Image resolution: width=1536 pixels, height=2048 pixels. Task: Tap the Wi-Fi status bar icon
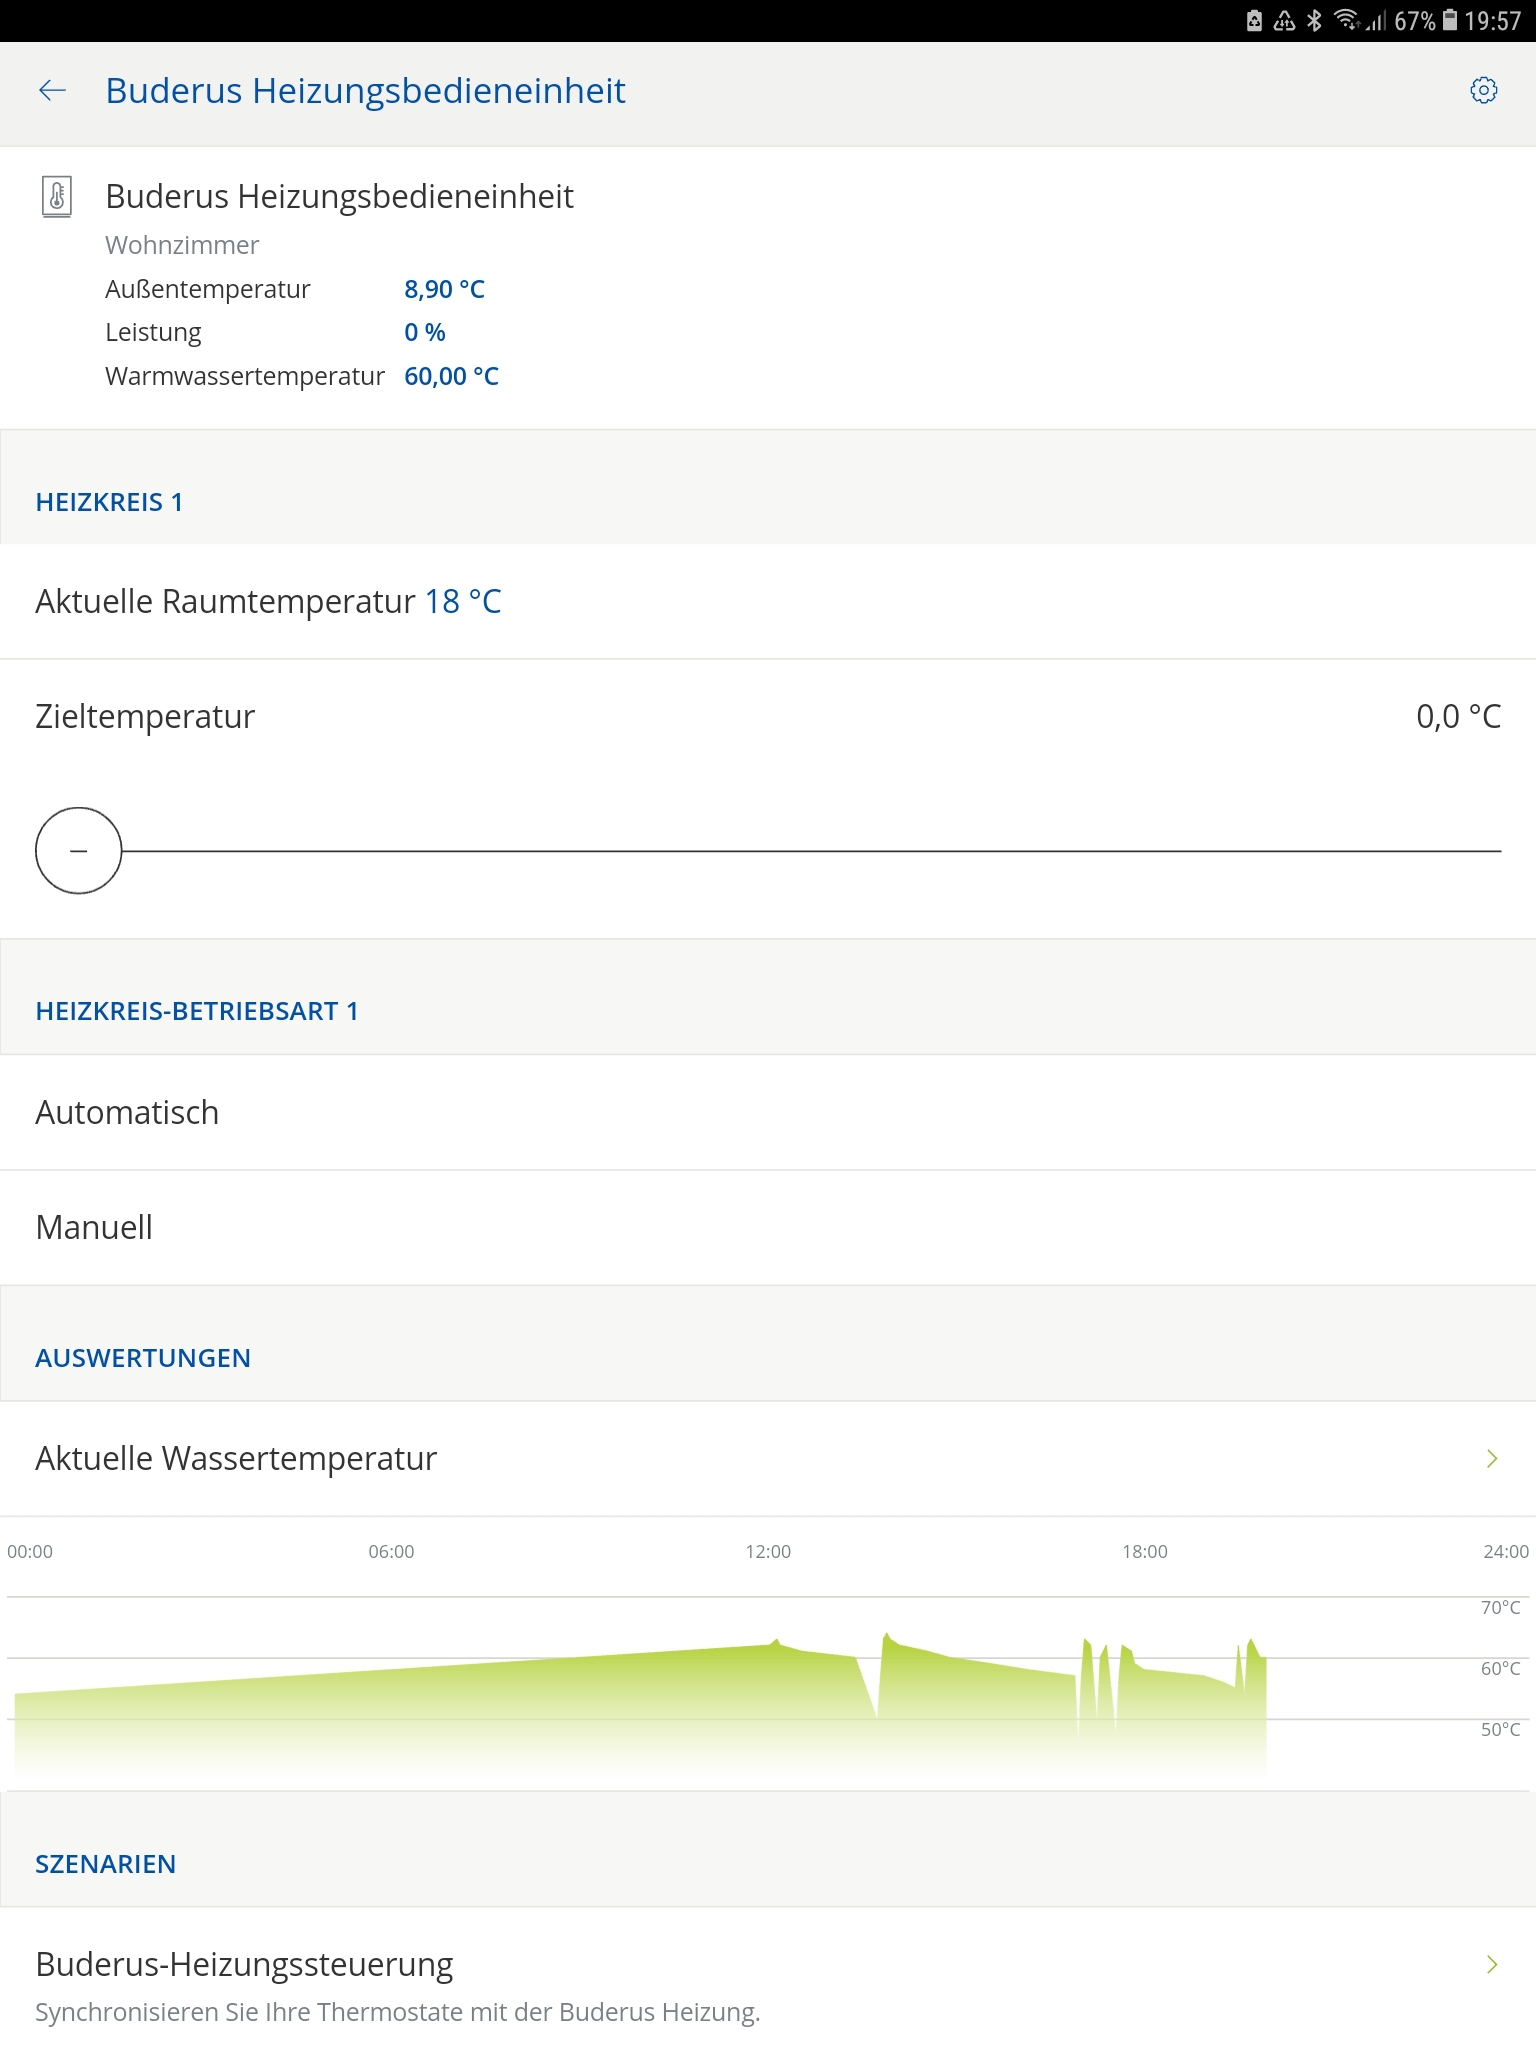1347,21
